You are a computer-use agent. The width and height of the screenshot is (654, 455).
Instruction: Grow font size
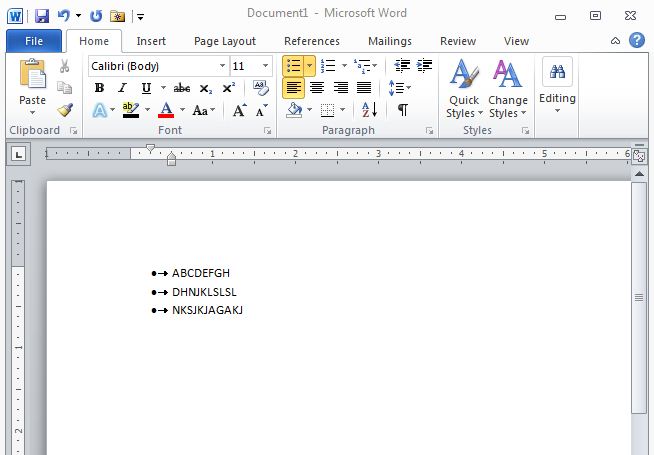(239, 111)
